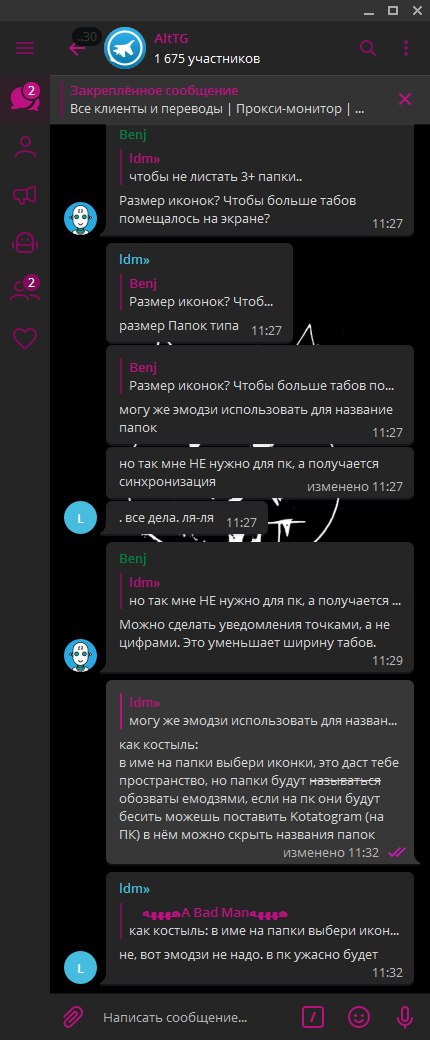
Task: Select the all chats folder tab
Action: point(25,98)
